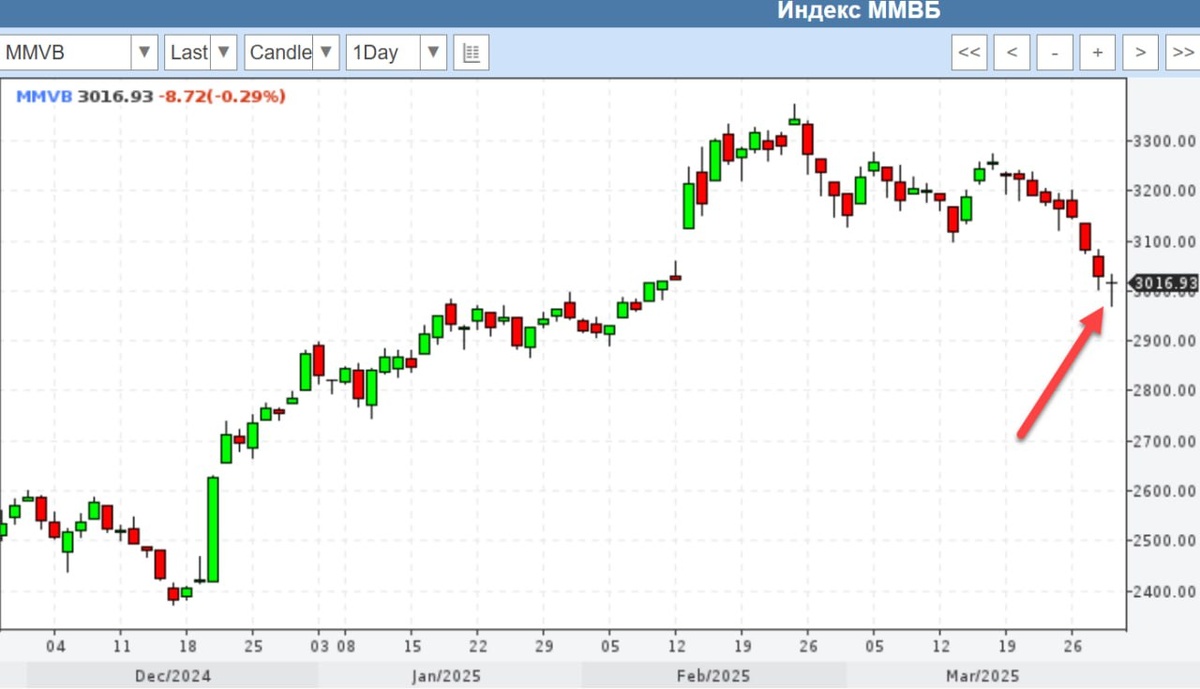The image size is (1200, 689).
Task: Click the 2600.00 price axis label
Action: tap(1162, 491)
